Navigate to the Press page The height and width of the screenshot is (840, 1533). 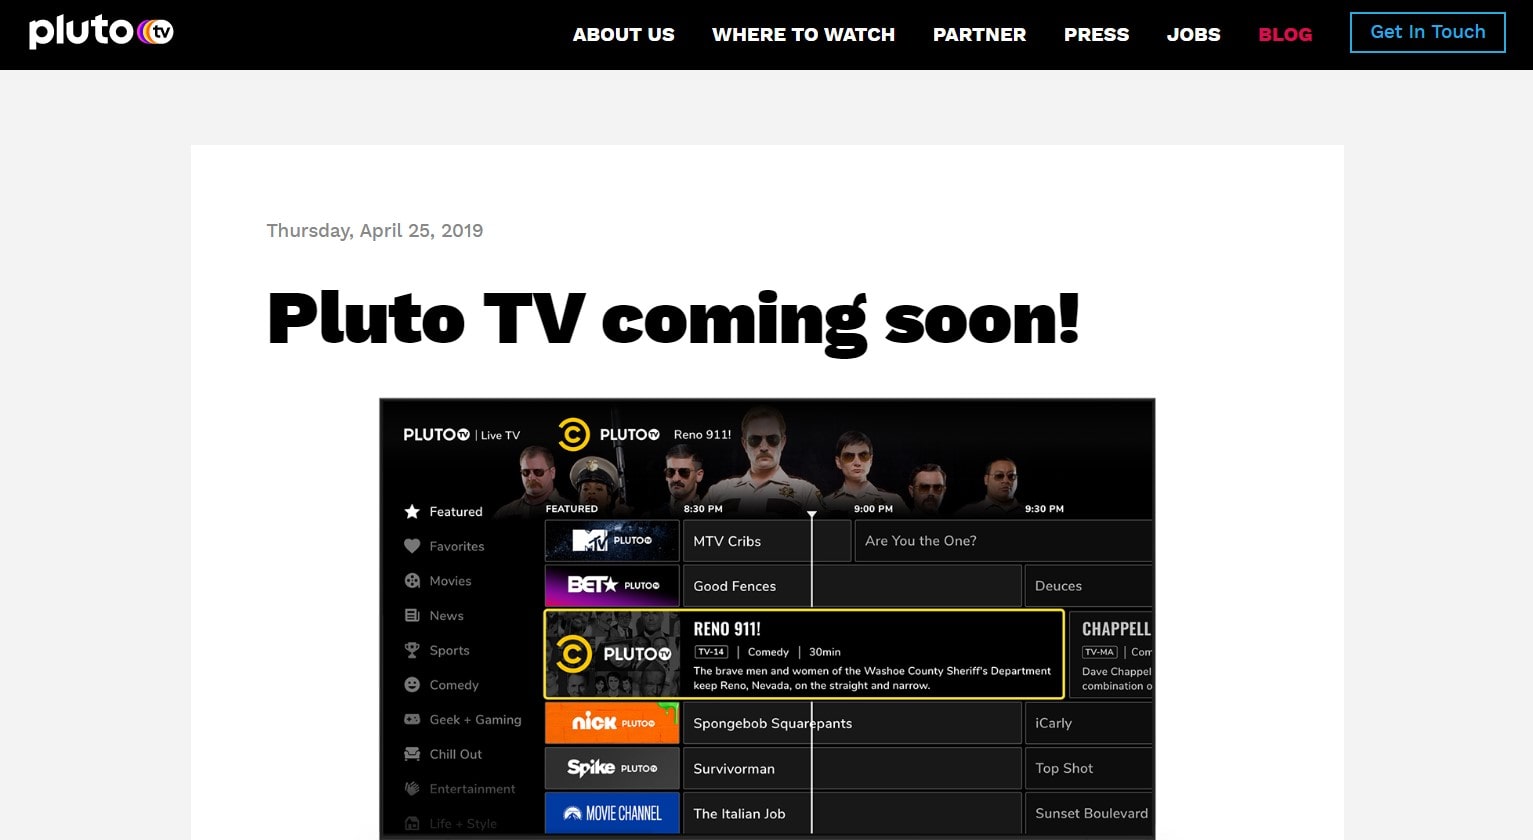pos(1096,34)
